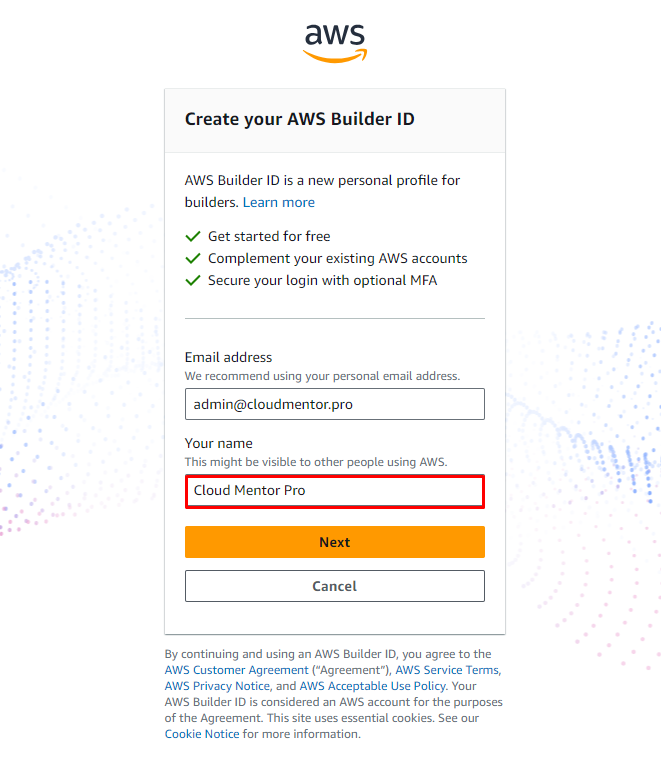Click the Secure your login with optional MFA text

(322, 281)
